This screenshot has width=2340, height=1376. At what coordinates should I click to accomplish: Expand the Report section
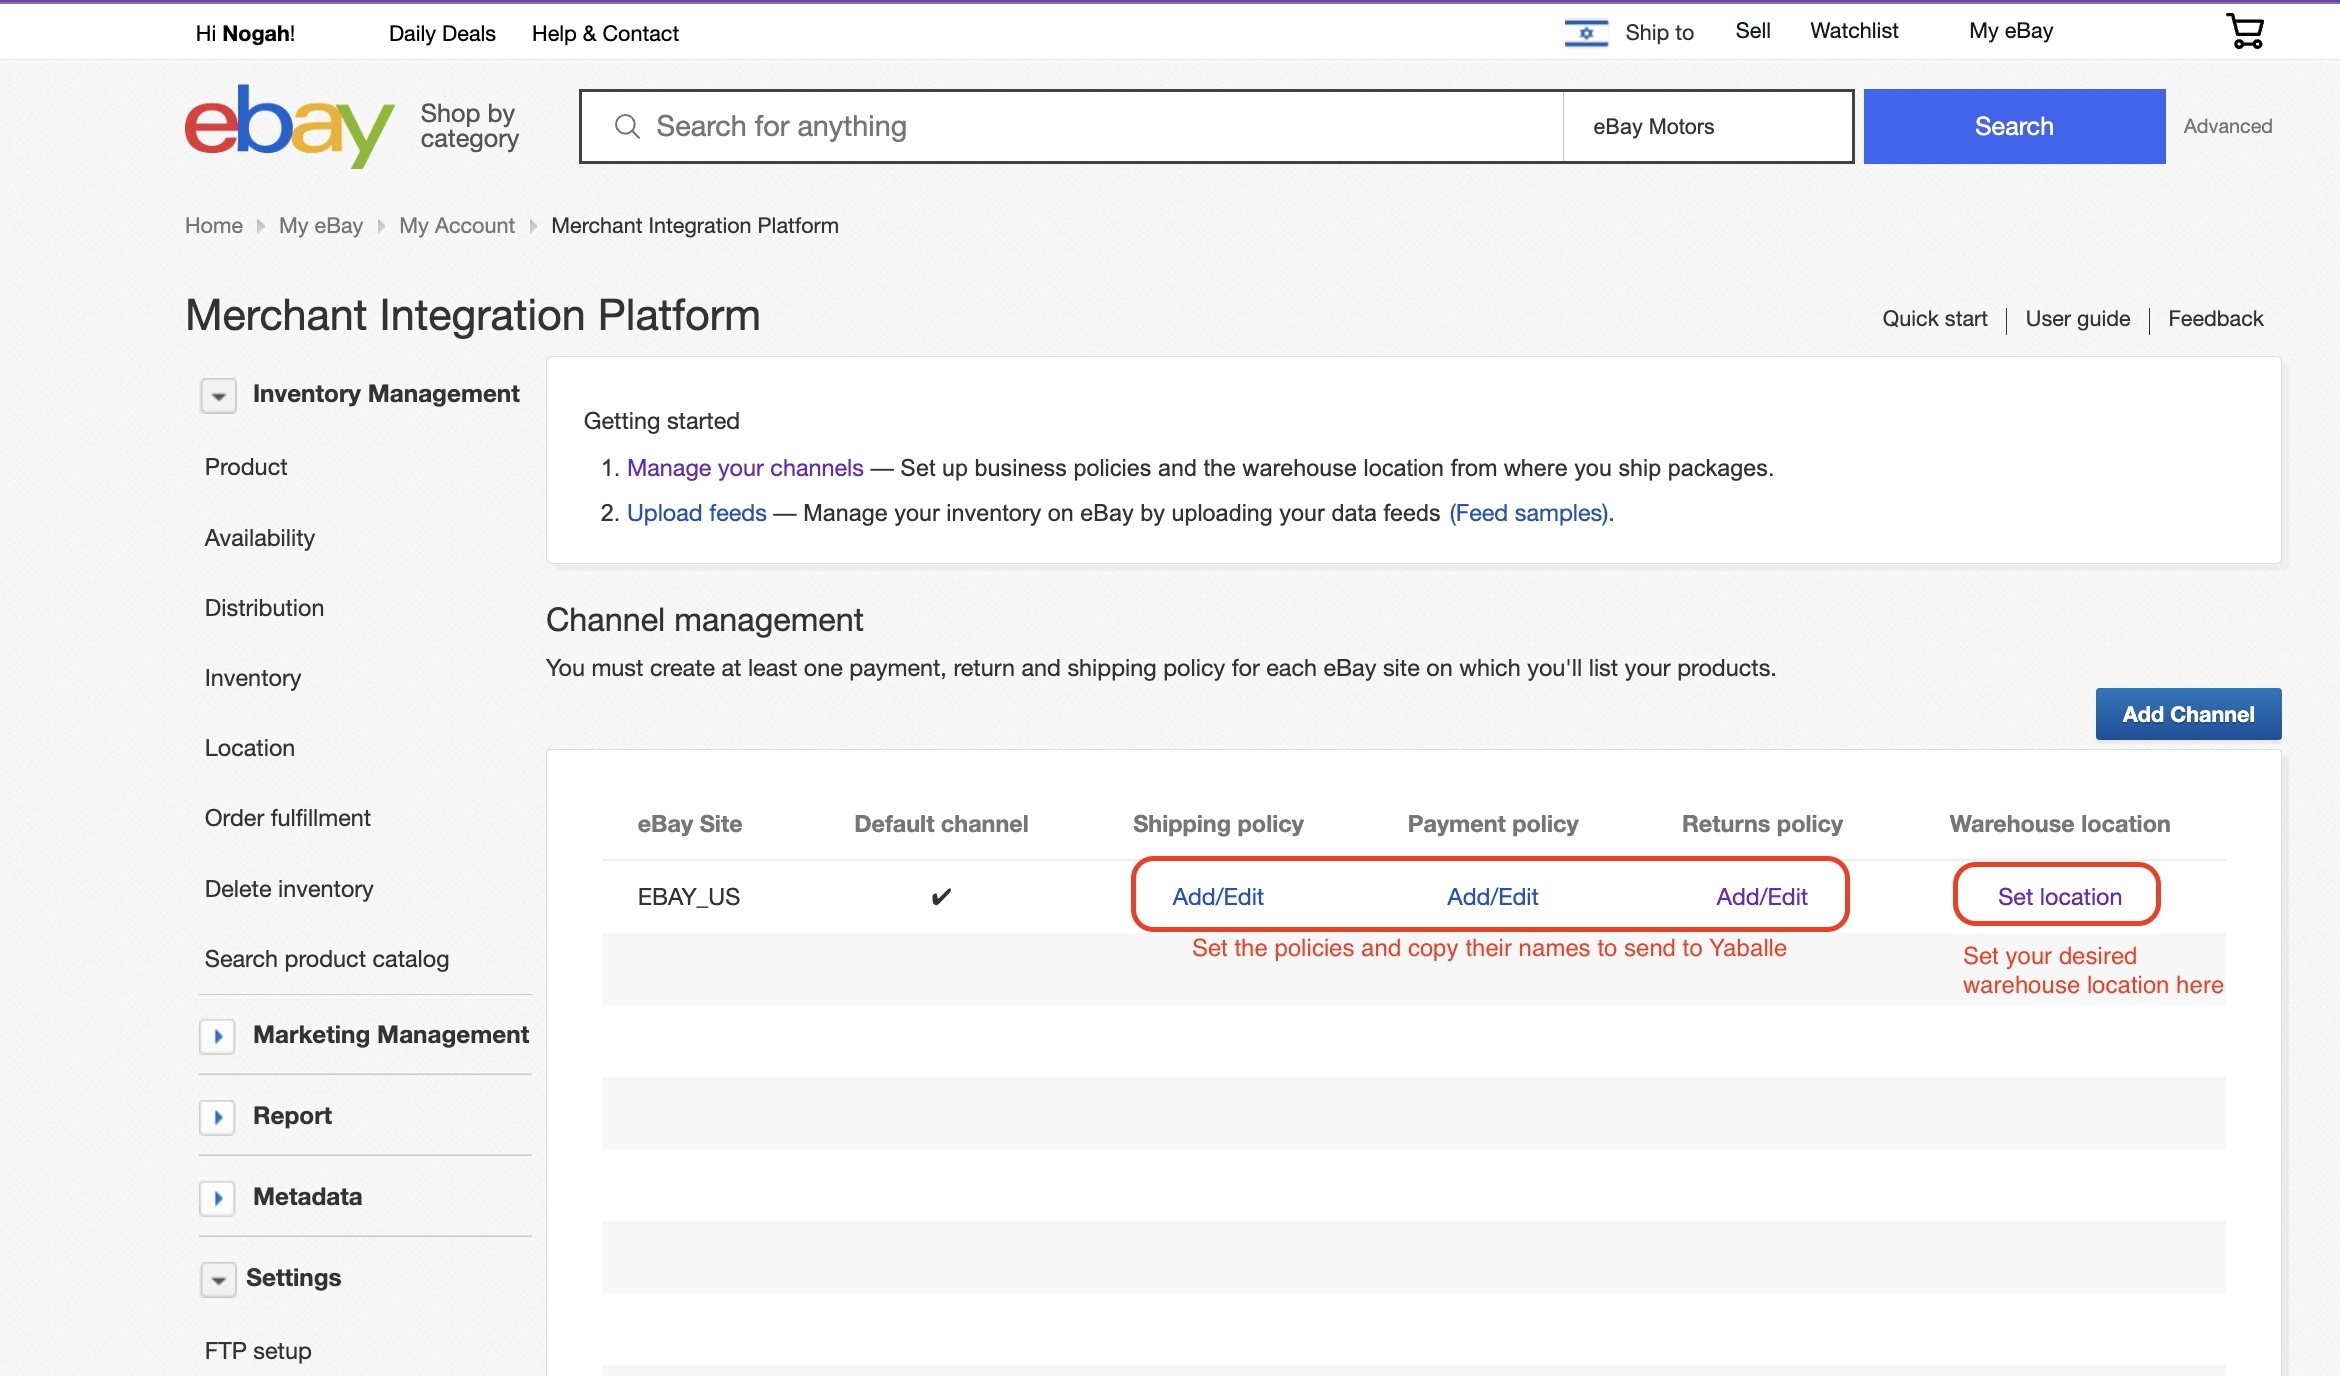coord(218,1117)
